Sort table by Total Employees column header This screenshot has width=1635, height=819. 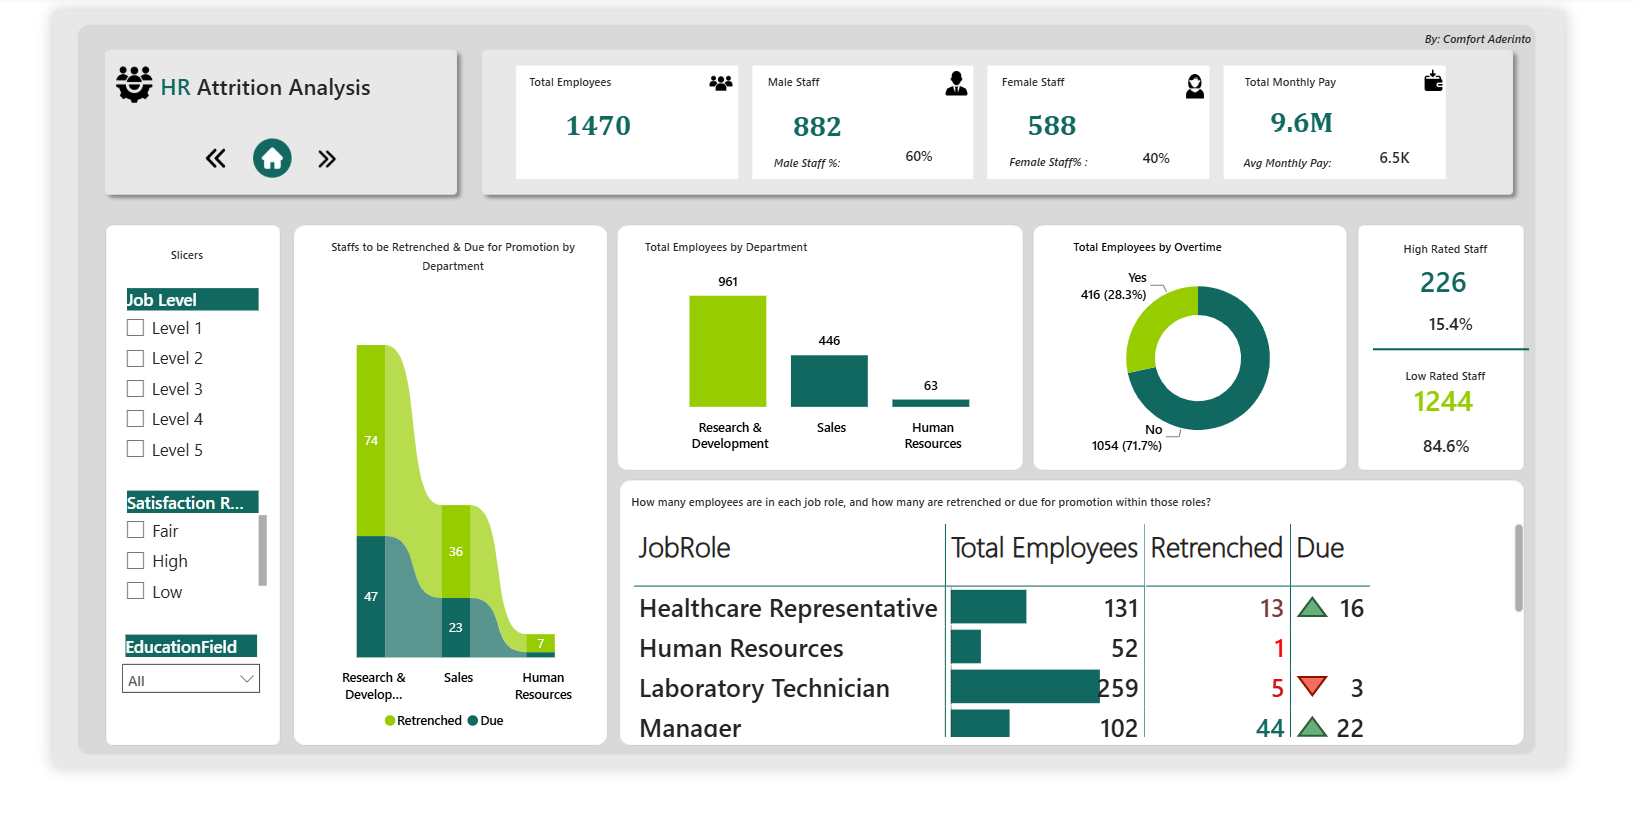tap(1044, 548)
